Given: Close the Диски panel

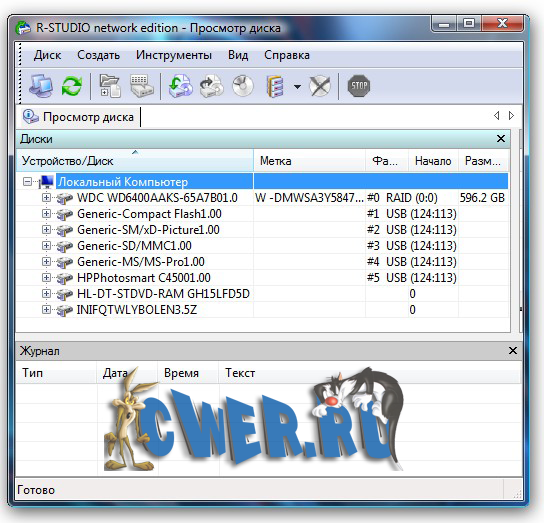Looking at the screenshot, I should click(x=501, y=139).
